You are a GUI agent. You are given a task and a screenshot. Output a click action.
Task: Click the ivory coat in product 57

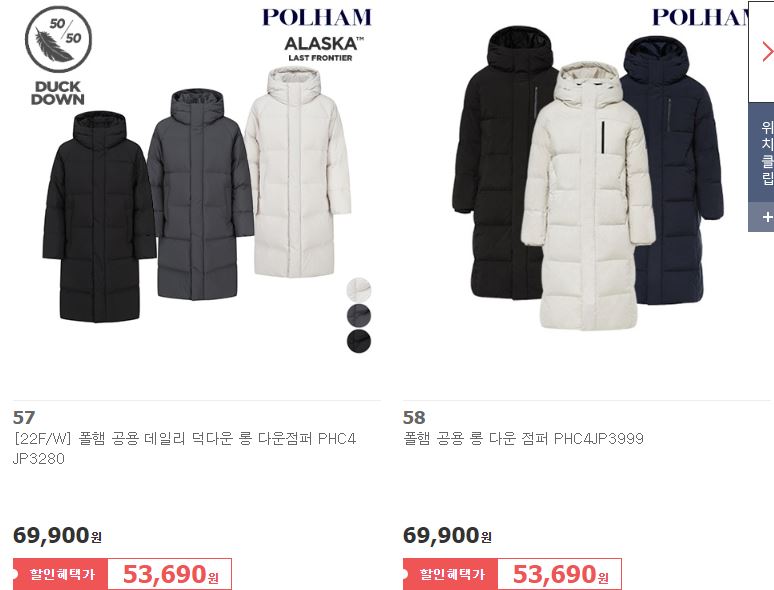[298, 172]
